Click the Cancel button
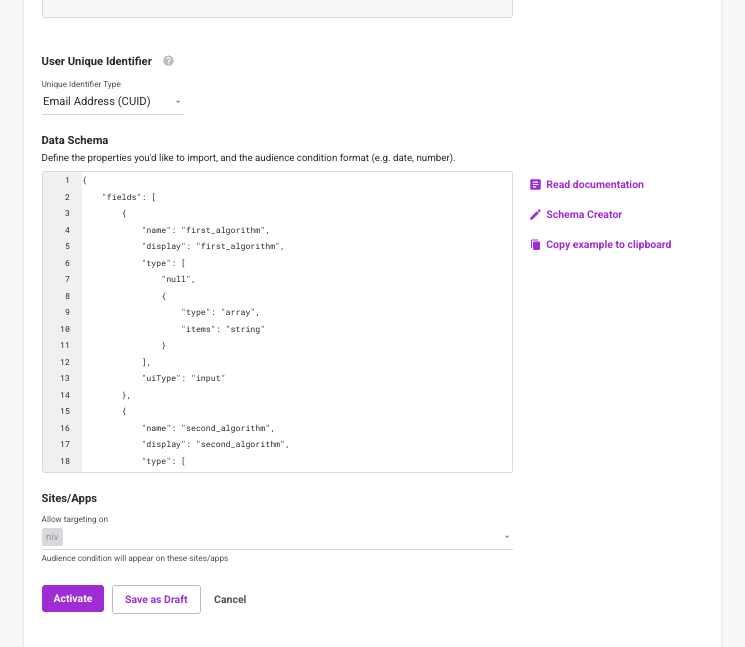This screenshot has height=647, width=745. click(x=230, y=599)
